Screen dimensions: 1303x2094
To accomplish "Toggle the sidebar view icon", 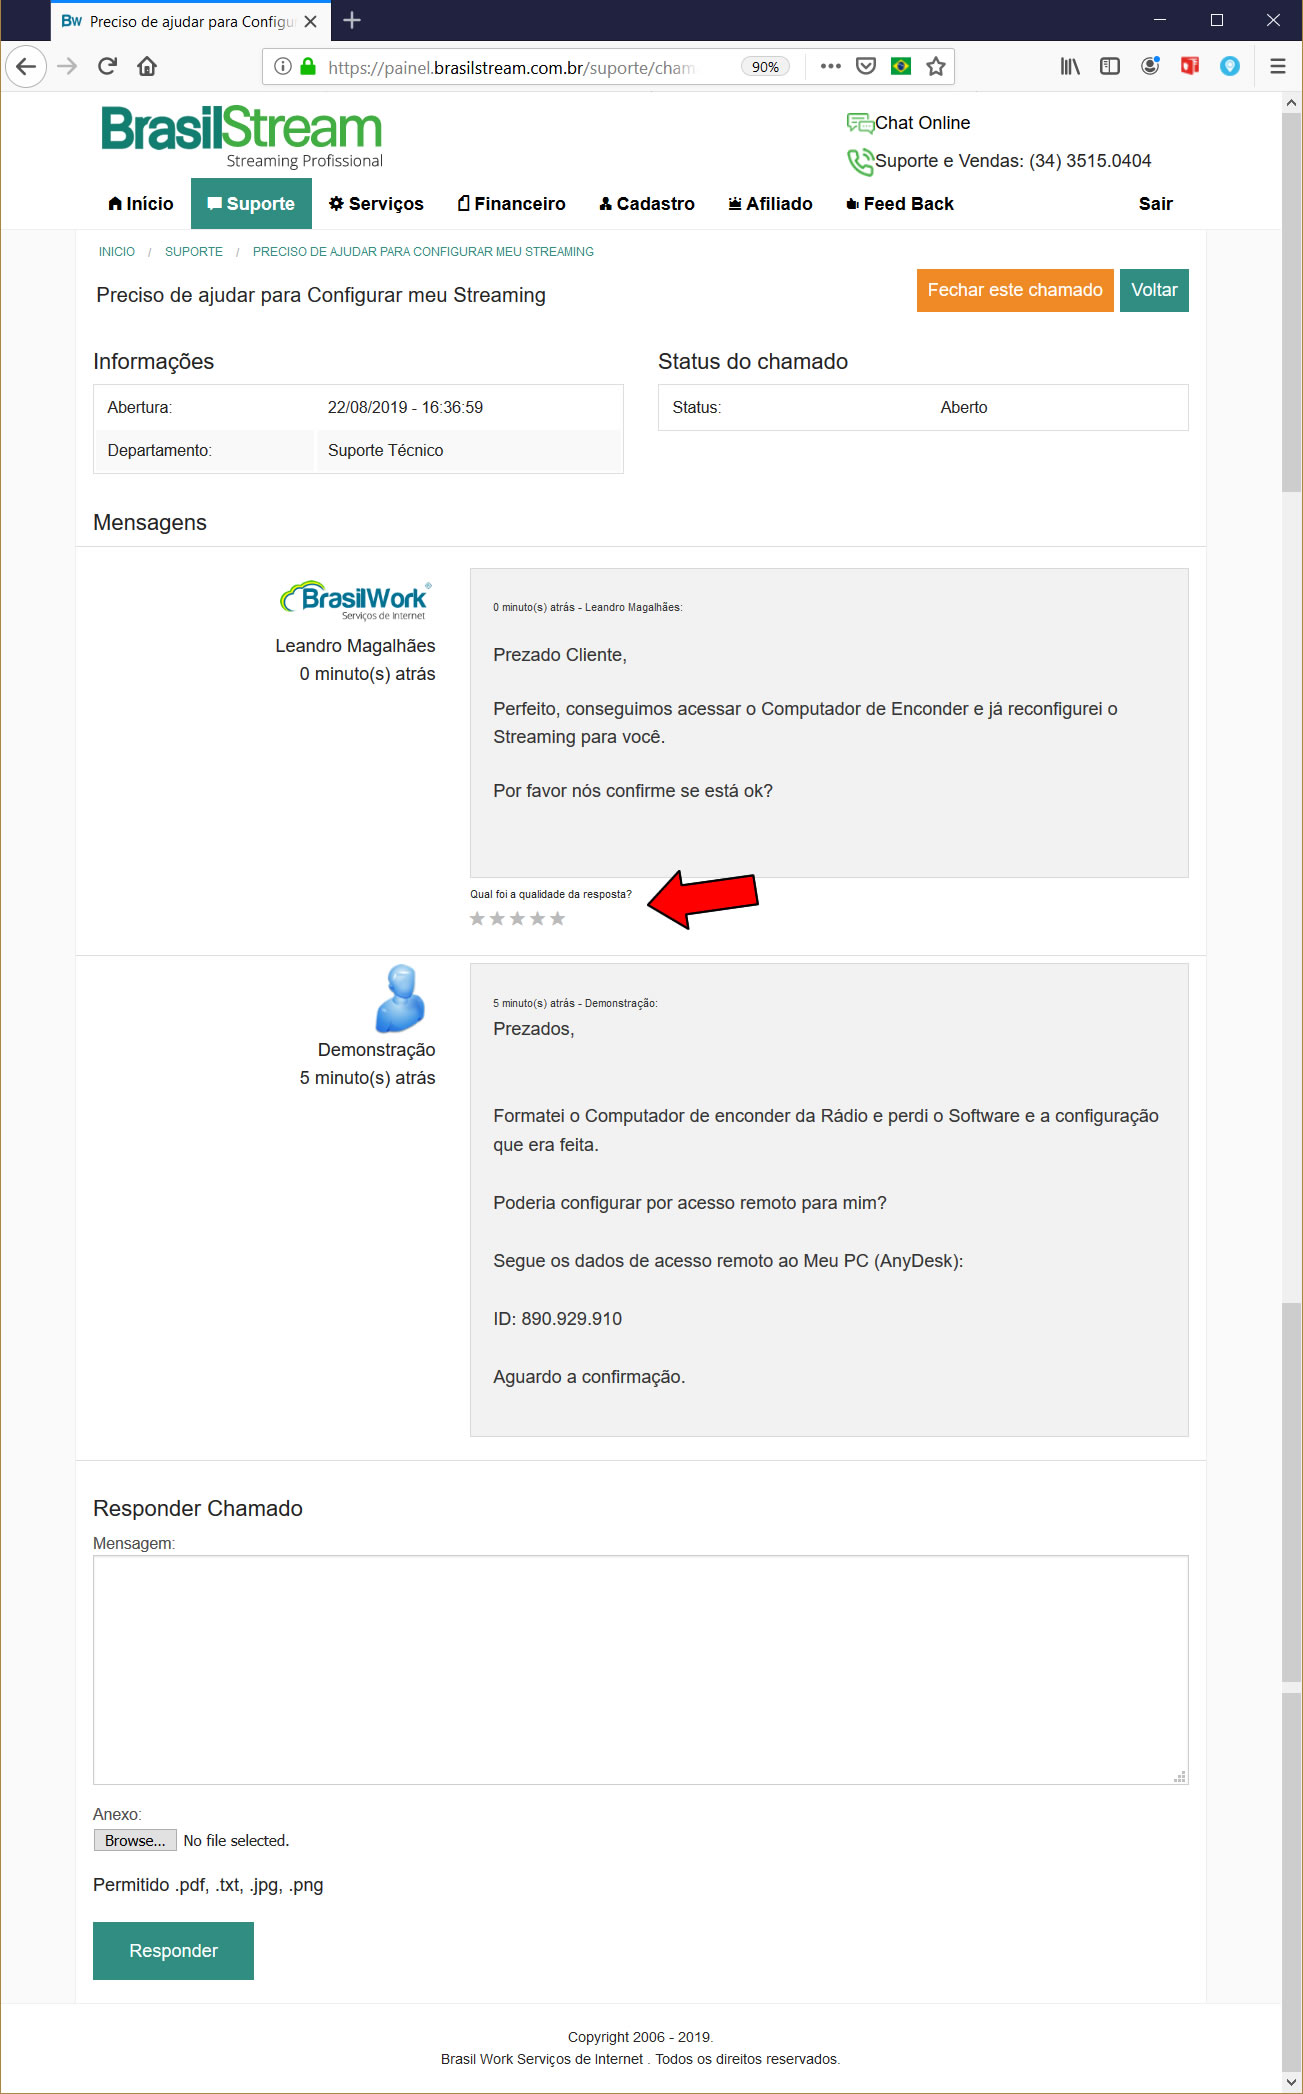I will (x=1110, y=67).
